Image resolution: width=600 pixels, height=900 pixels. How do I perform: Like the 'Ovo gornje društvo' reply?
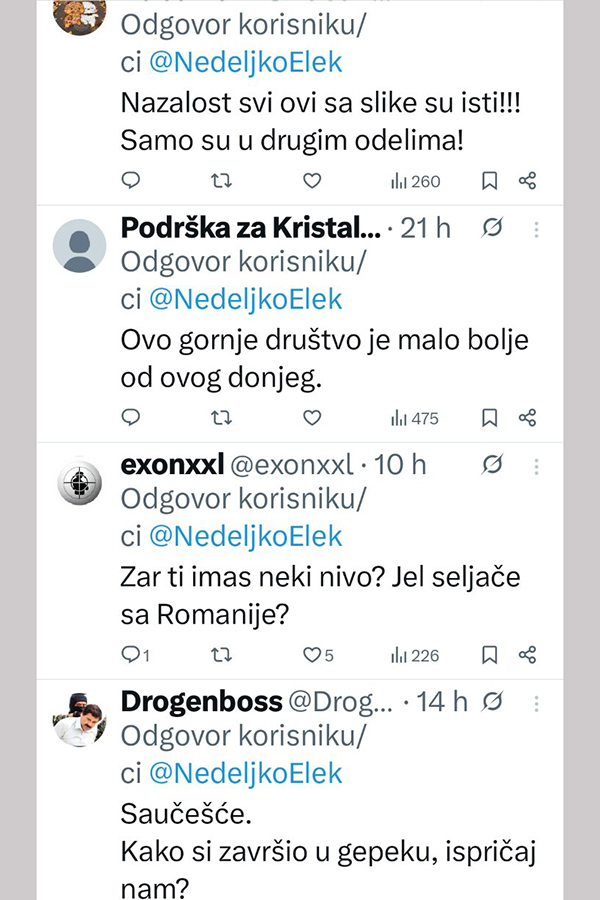pyautogui.click(x=312, y=417)
